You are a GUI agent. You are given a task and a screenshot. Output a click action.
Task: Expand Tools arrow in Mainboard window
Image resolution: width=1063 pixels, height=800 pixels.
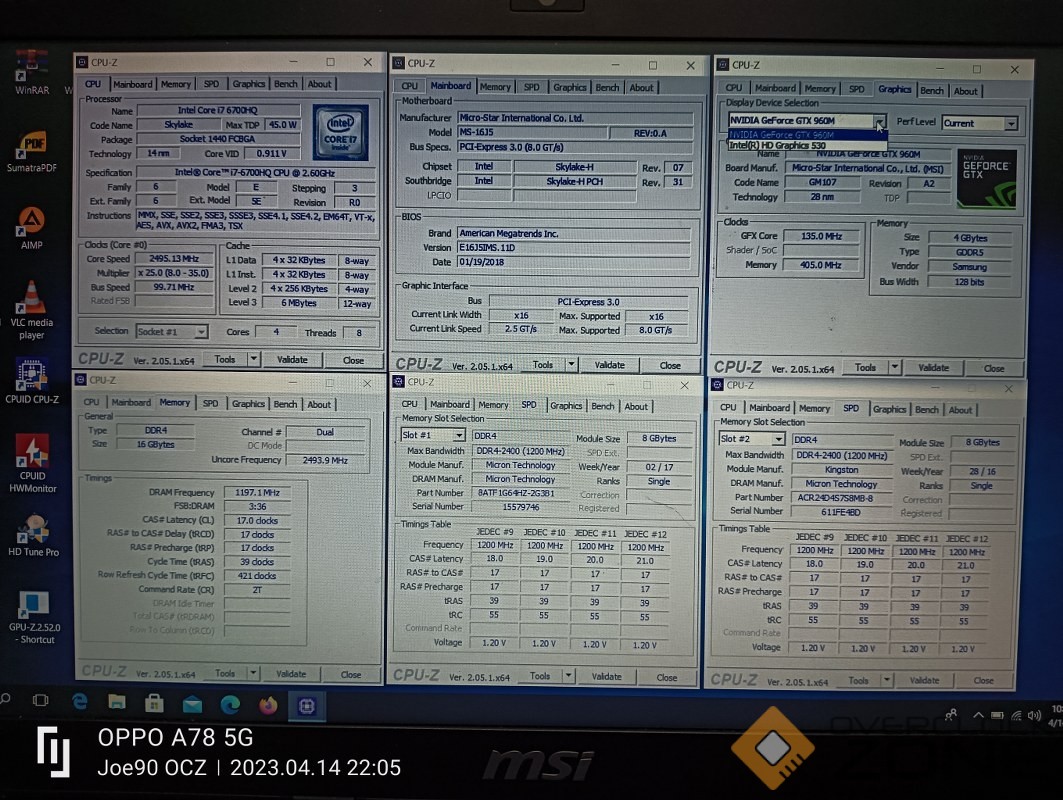pyautogui.click(x=571, y=365)
